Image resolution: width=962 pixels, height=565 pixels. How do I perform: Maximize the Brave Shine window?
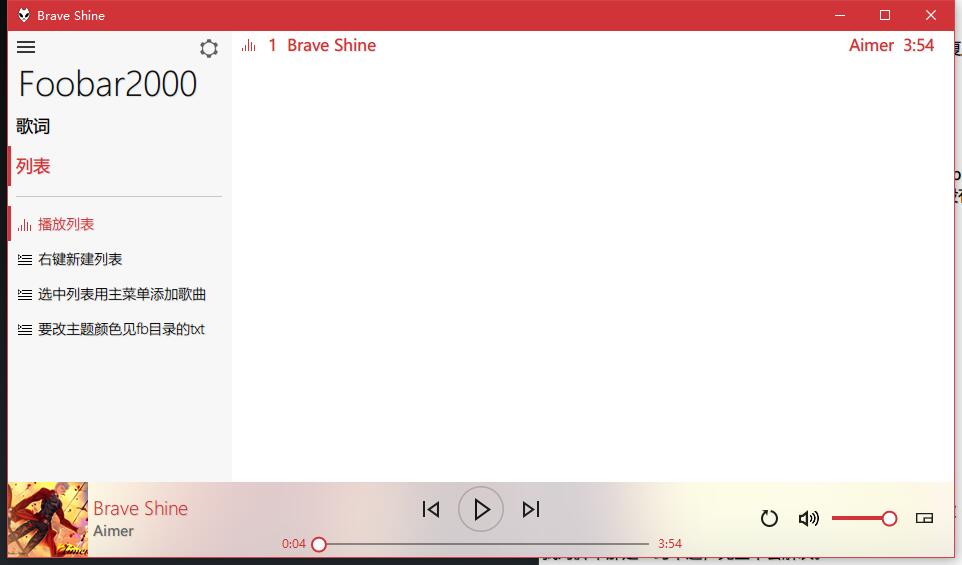tap(885, 15)
